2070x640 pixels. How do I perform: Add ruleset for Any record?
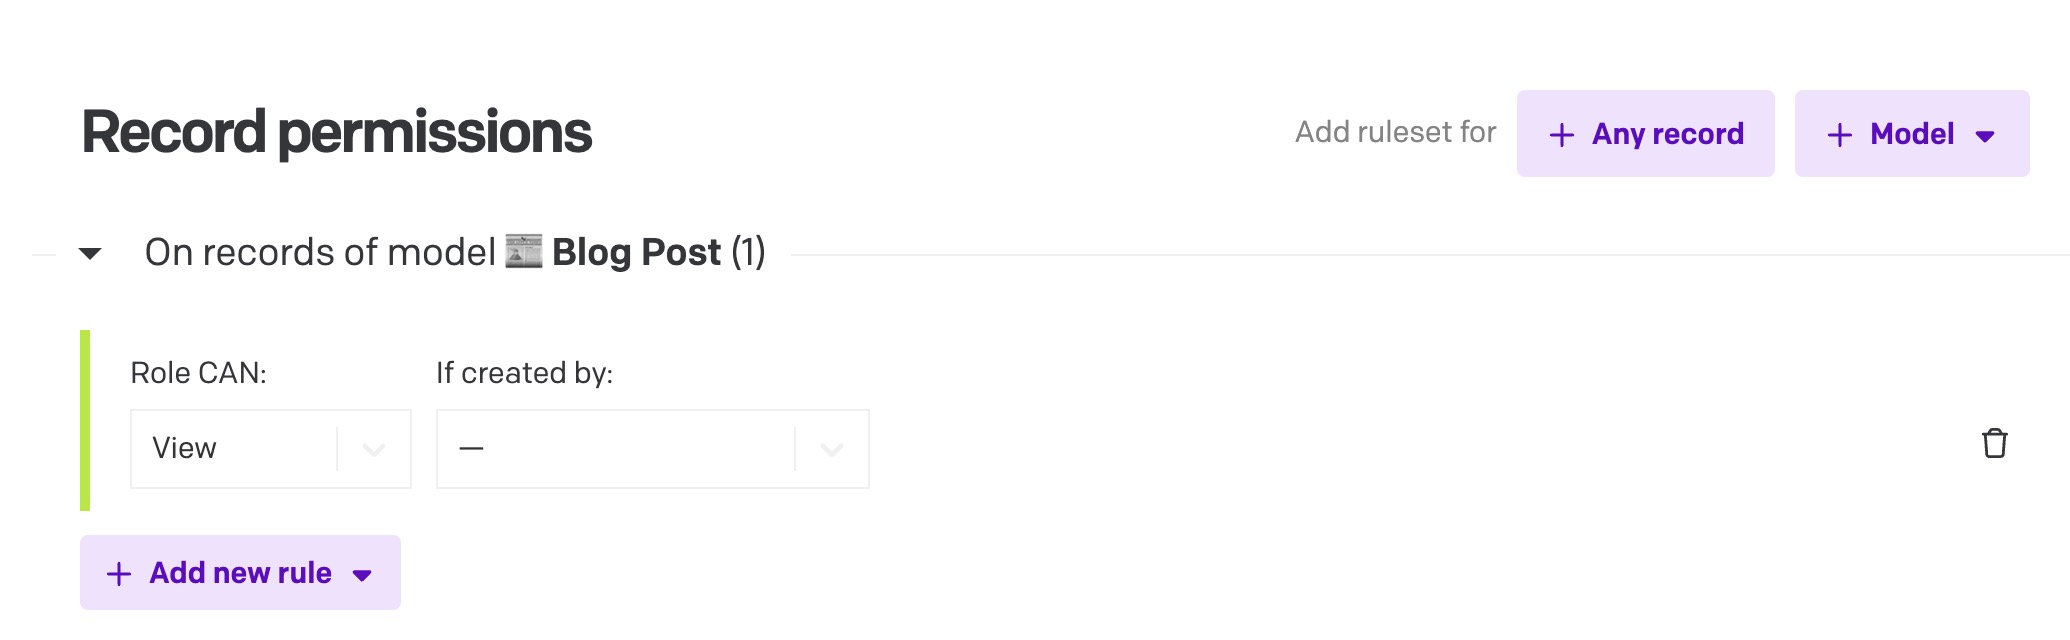coord(1646,133)
